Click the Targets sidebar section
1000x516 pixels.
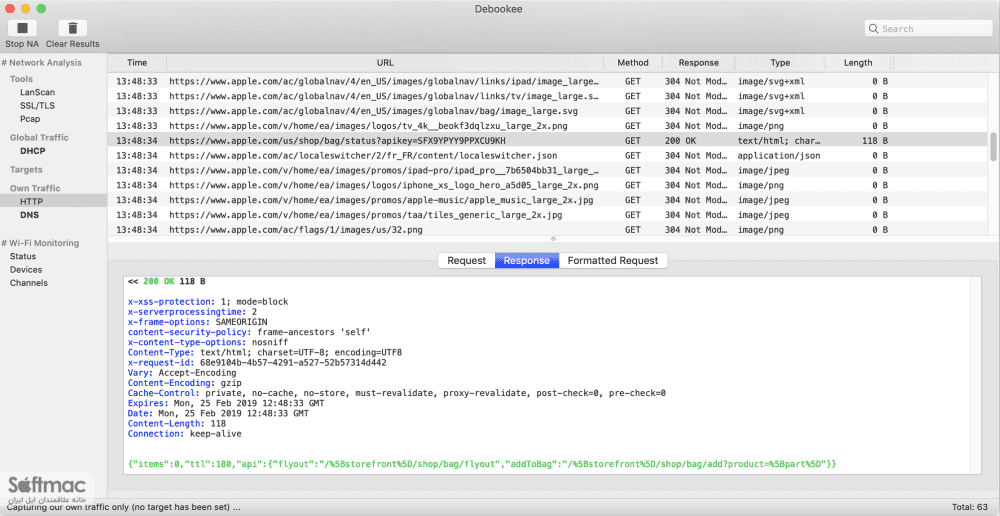click(x=26, y=170)
